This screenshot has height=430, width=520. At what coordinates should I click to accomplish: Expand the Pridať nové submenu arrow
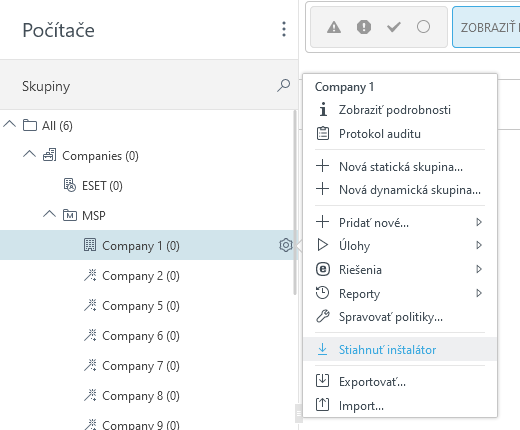point(479,222)
